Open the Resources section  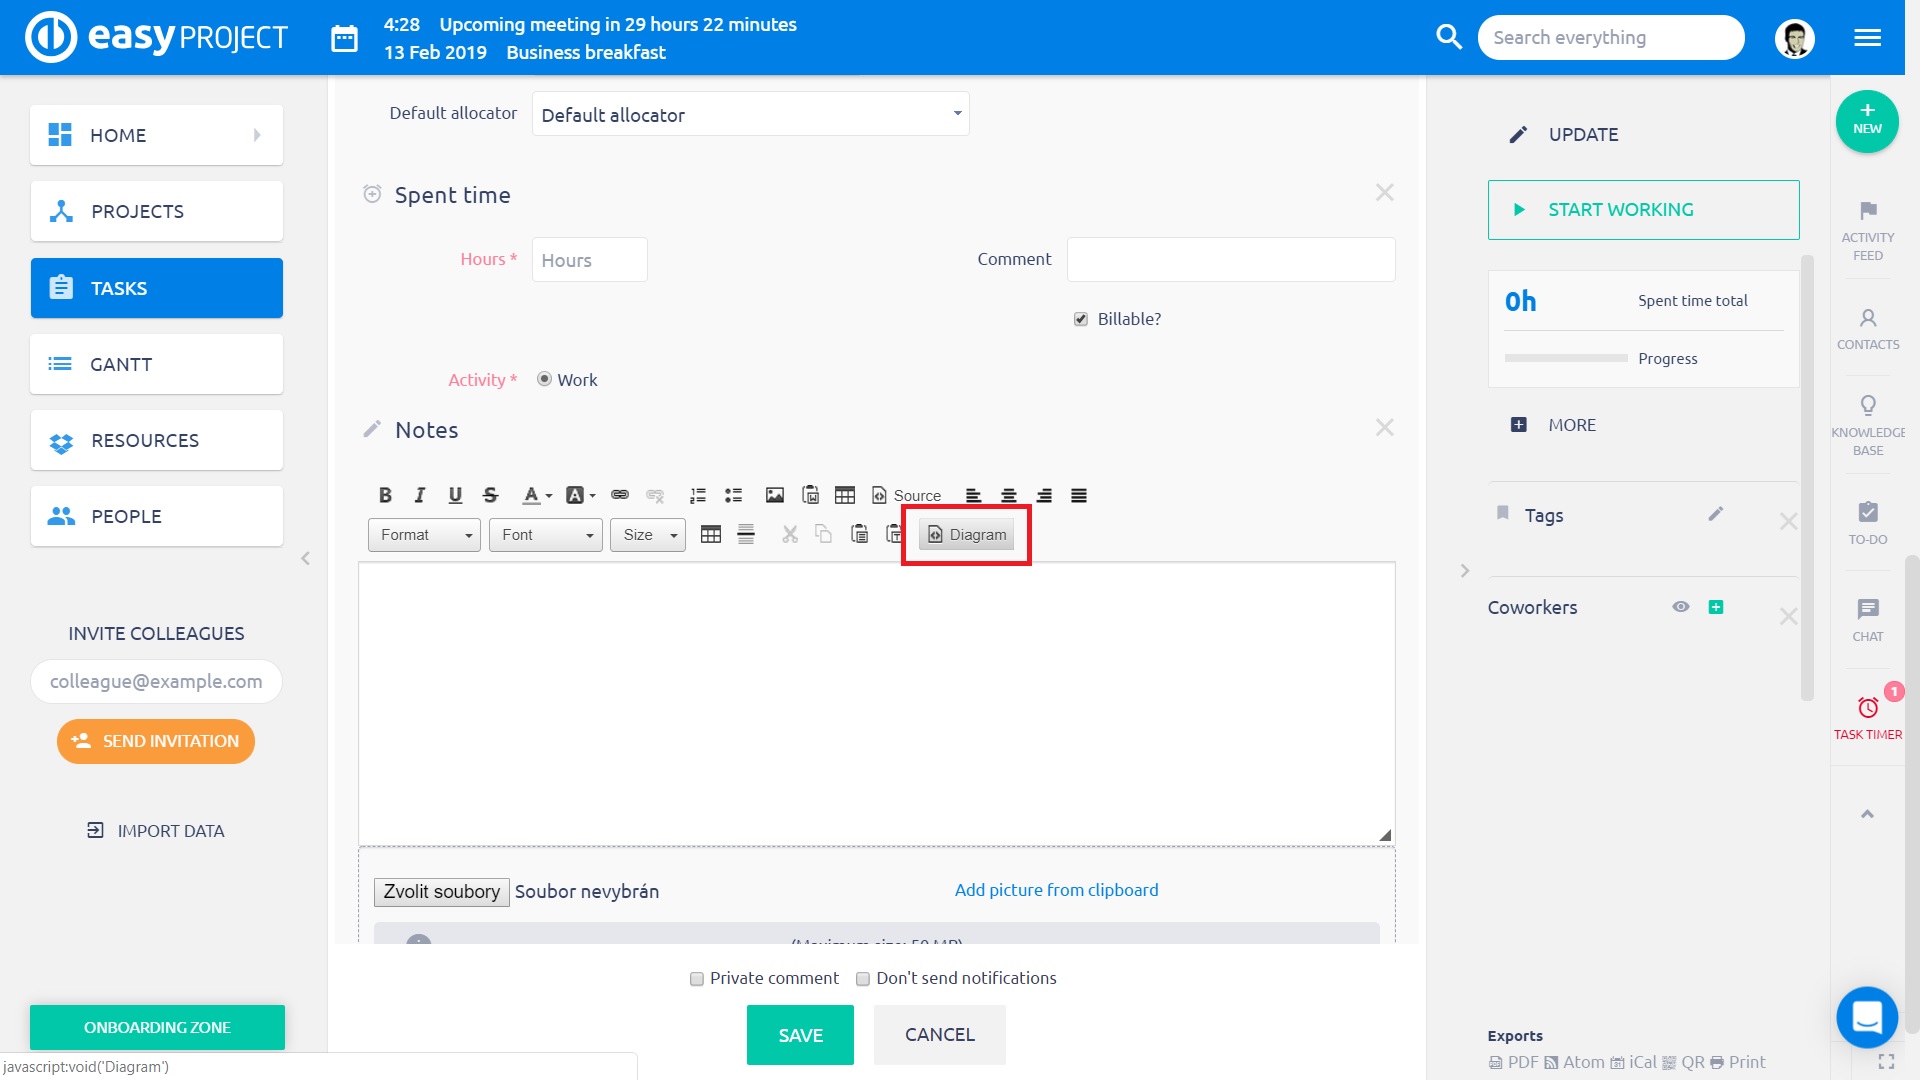[157, 440]
